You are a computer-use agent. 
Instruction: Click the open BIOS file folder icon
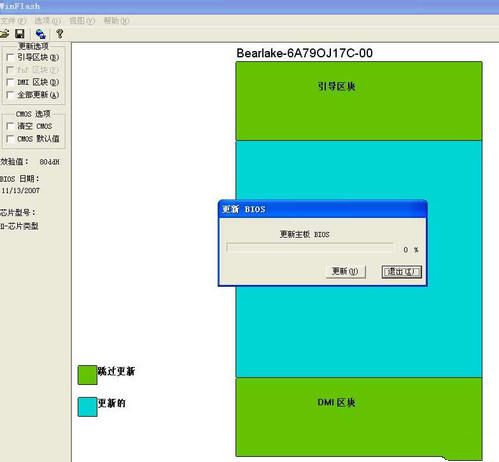point(4,34)
